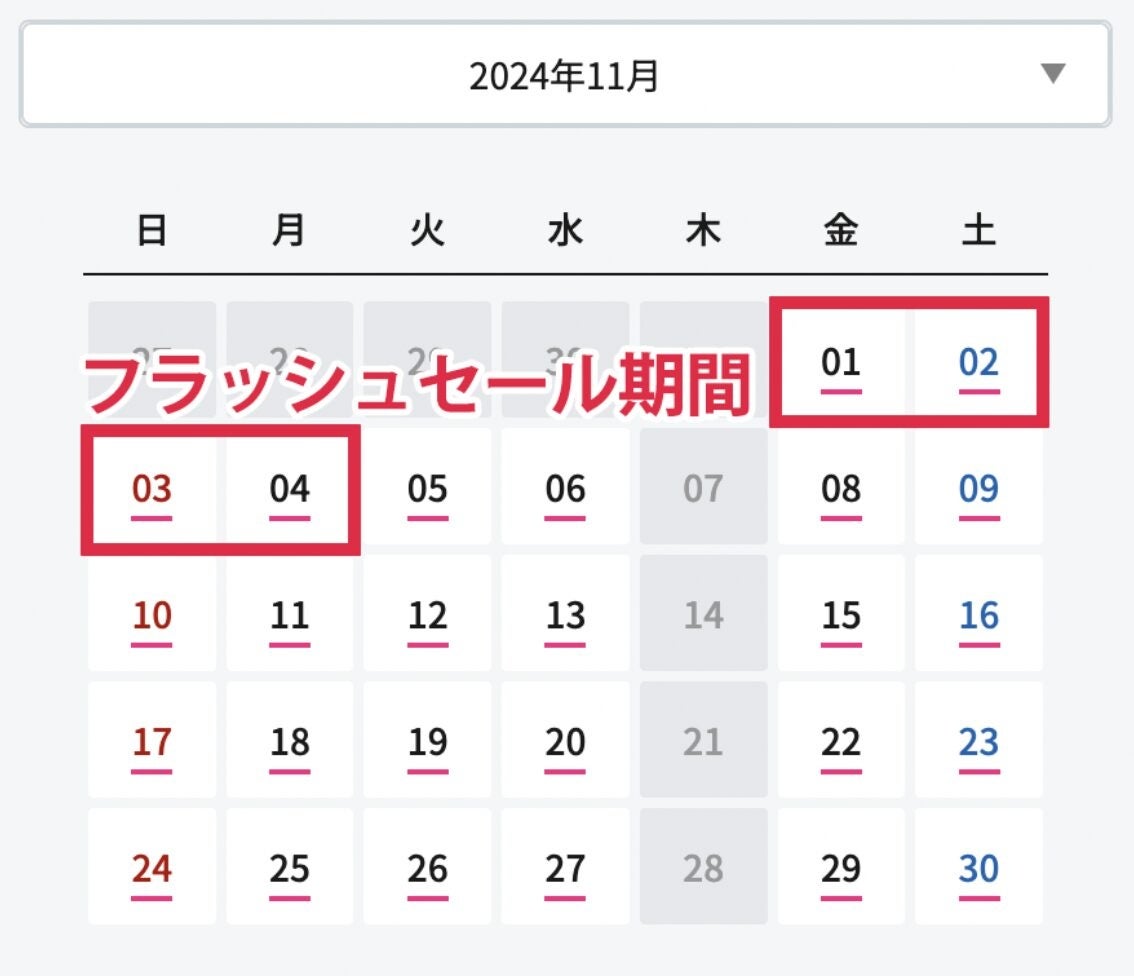
Task: Choose Friday November 22
Action: pyautogui.click(x=841, y=742)
